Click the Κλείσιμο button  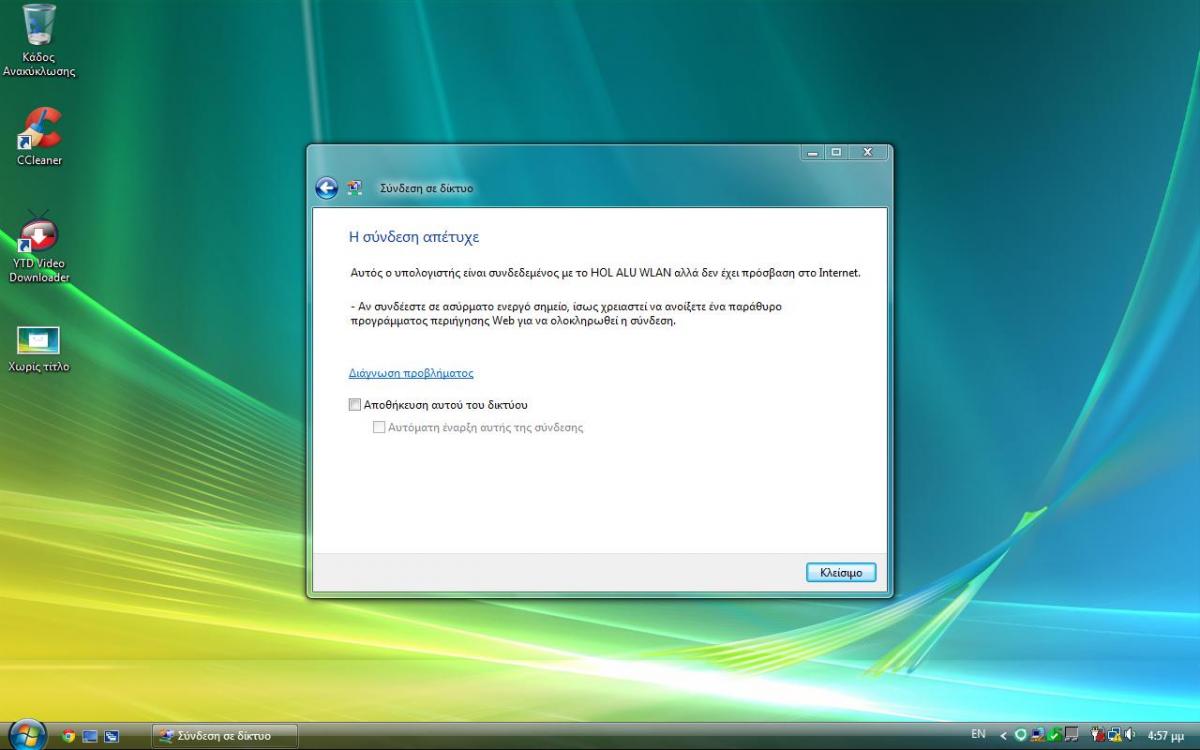click(x=841, y=572)
